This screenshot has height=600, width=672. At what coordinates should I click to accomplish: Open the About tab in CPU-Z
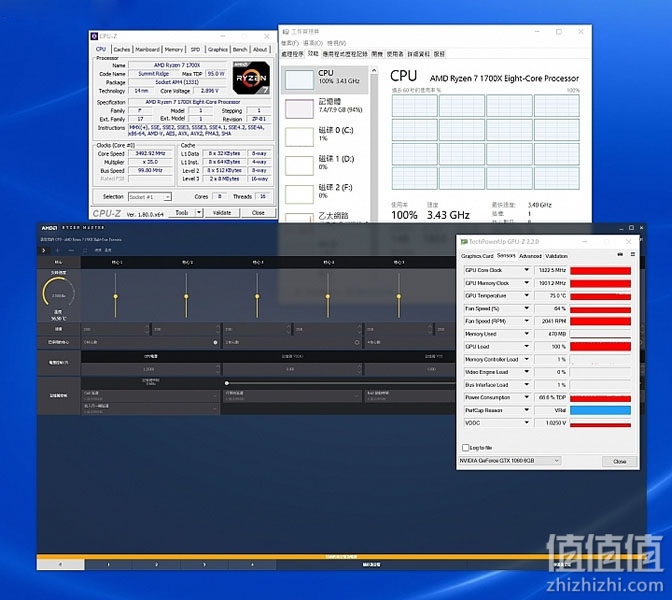[260, 50]
